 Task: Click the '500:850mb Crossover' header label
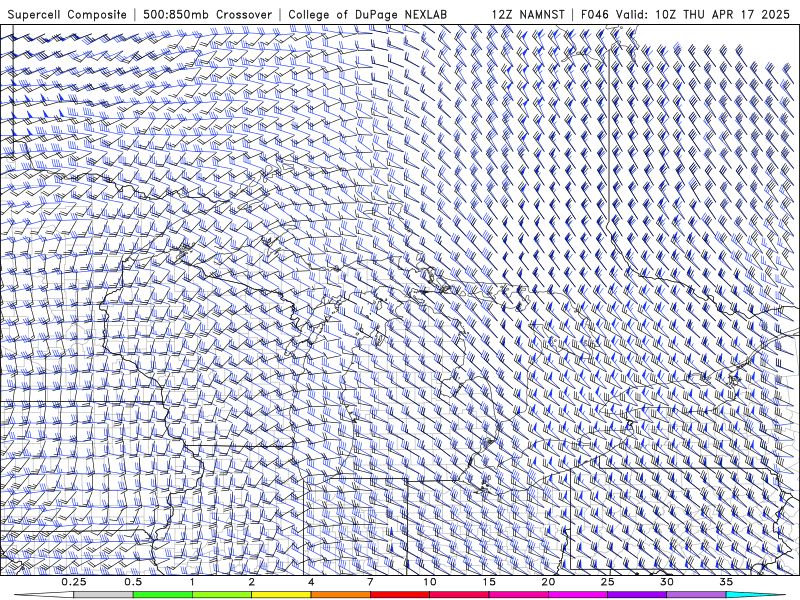pyautogui.click(x=208, y=15)
